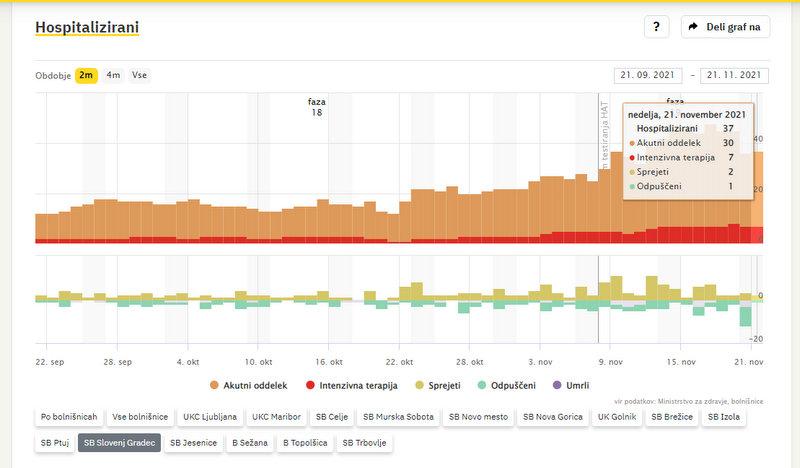Click the faza 18 chart marker
Image resolution: width=800 pixels, height=468 pixels.
316,107
